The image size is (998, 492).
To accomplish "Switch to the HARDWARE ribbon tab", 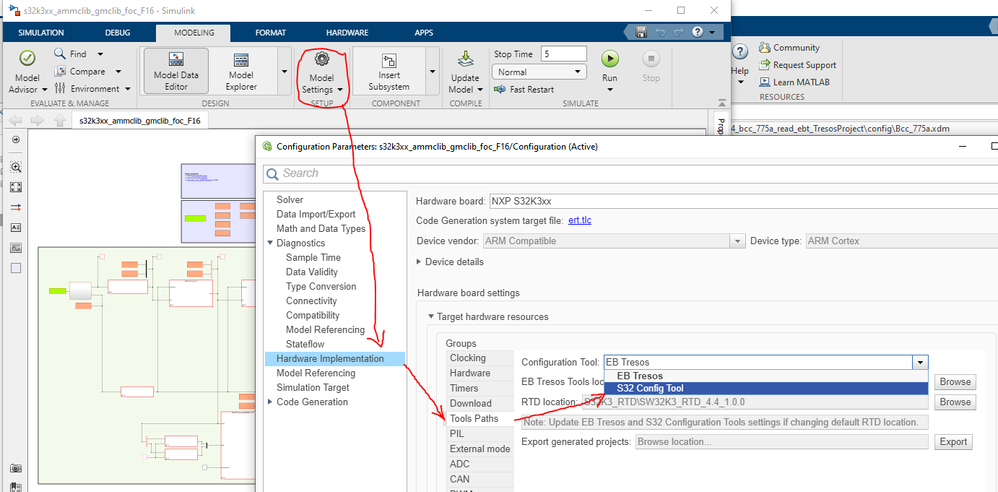I will point(347,33).
